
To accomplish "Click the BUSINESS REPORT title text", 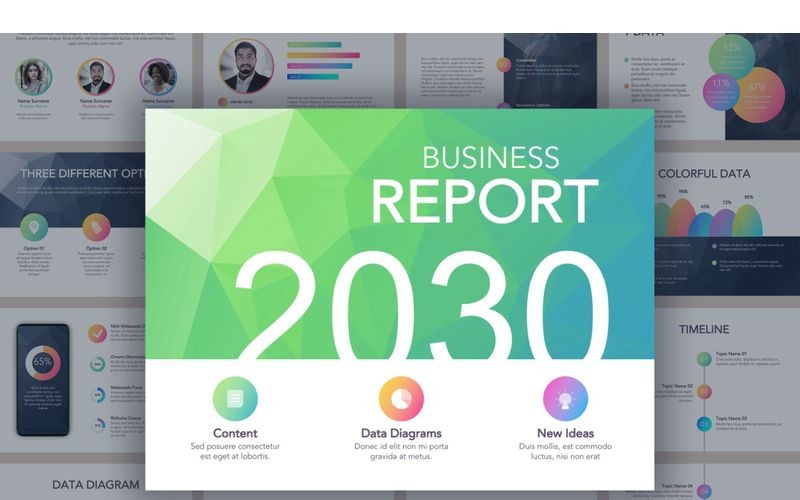I will tap(484, 185).
